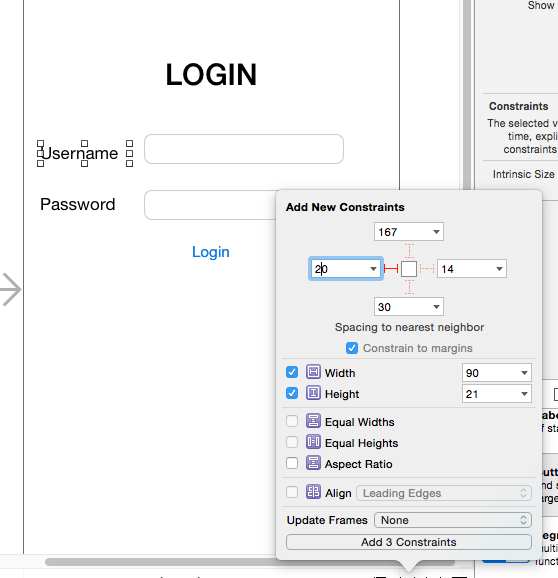Enable the Align checkbox

pyautogui.click(x=292, y=492)
